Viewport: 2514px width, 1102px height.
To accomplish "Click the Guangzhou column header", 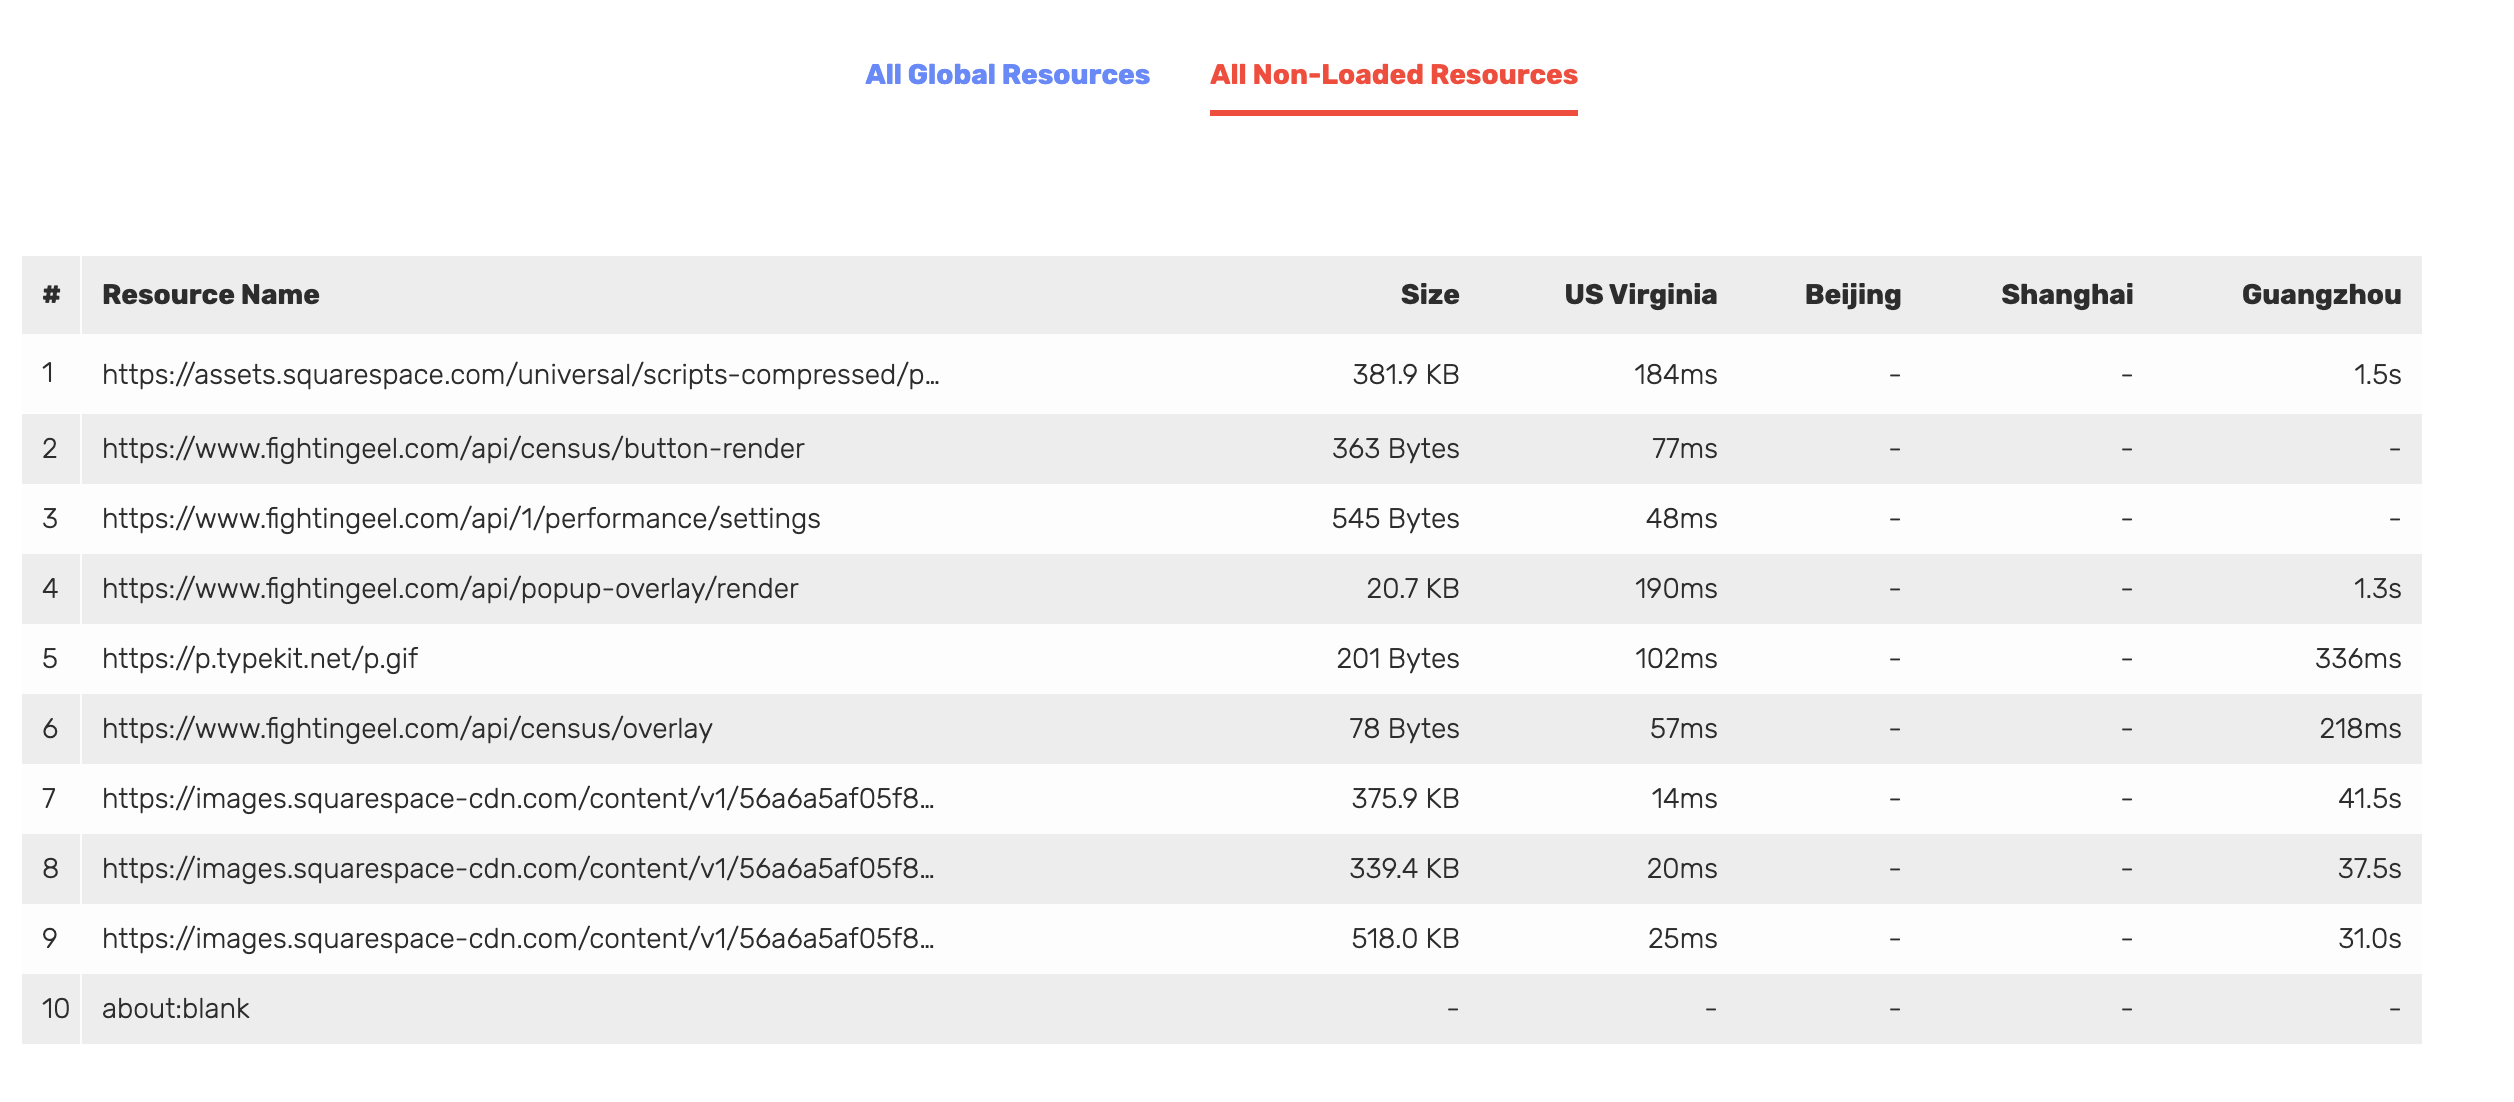I will pyautogui.click(x=2320, y=295).
